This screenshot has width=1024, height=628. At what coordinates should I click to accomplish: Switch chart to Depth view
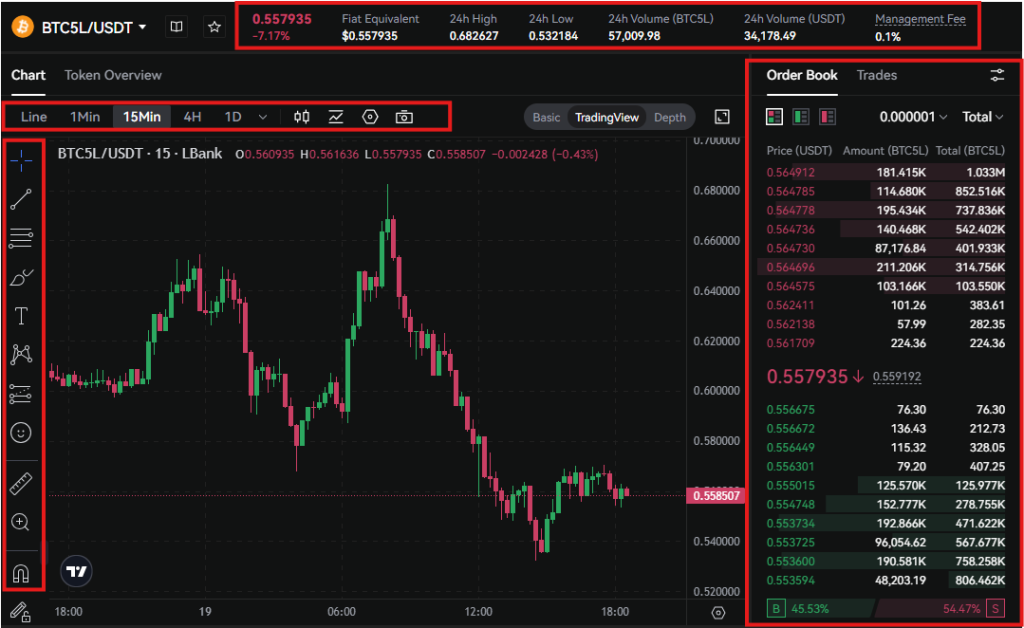[670, 117]
